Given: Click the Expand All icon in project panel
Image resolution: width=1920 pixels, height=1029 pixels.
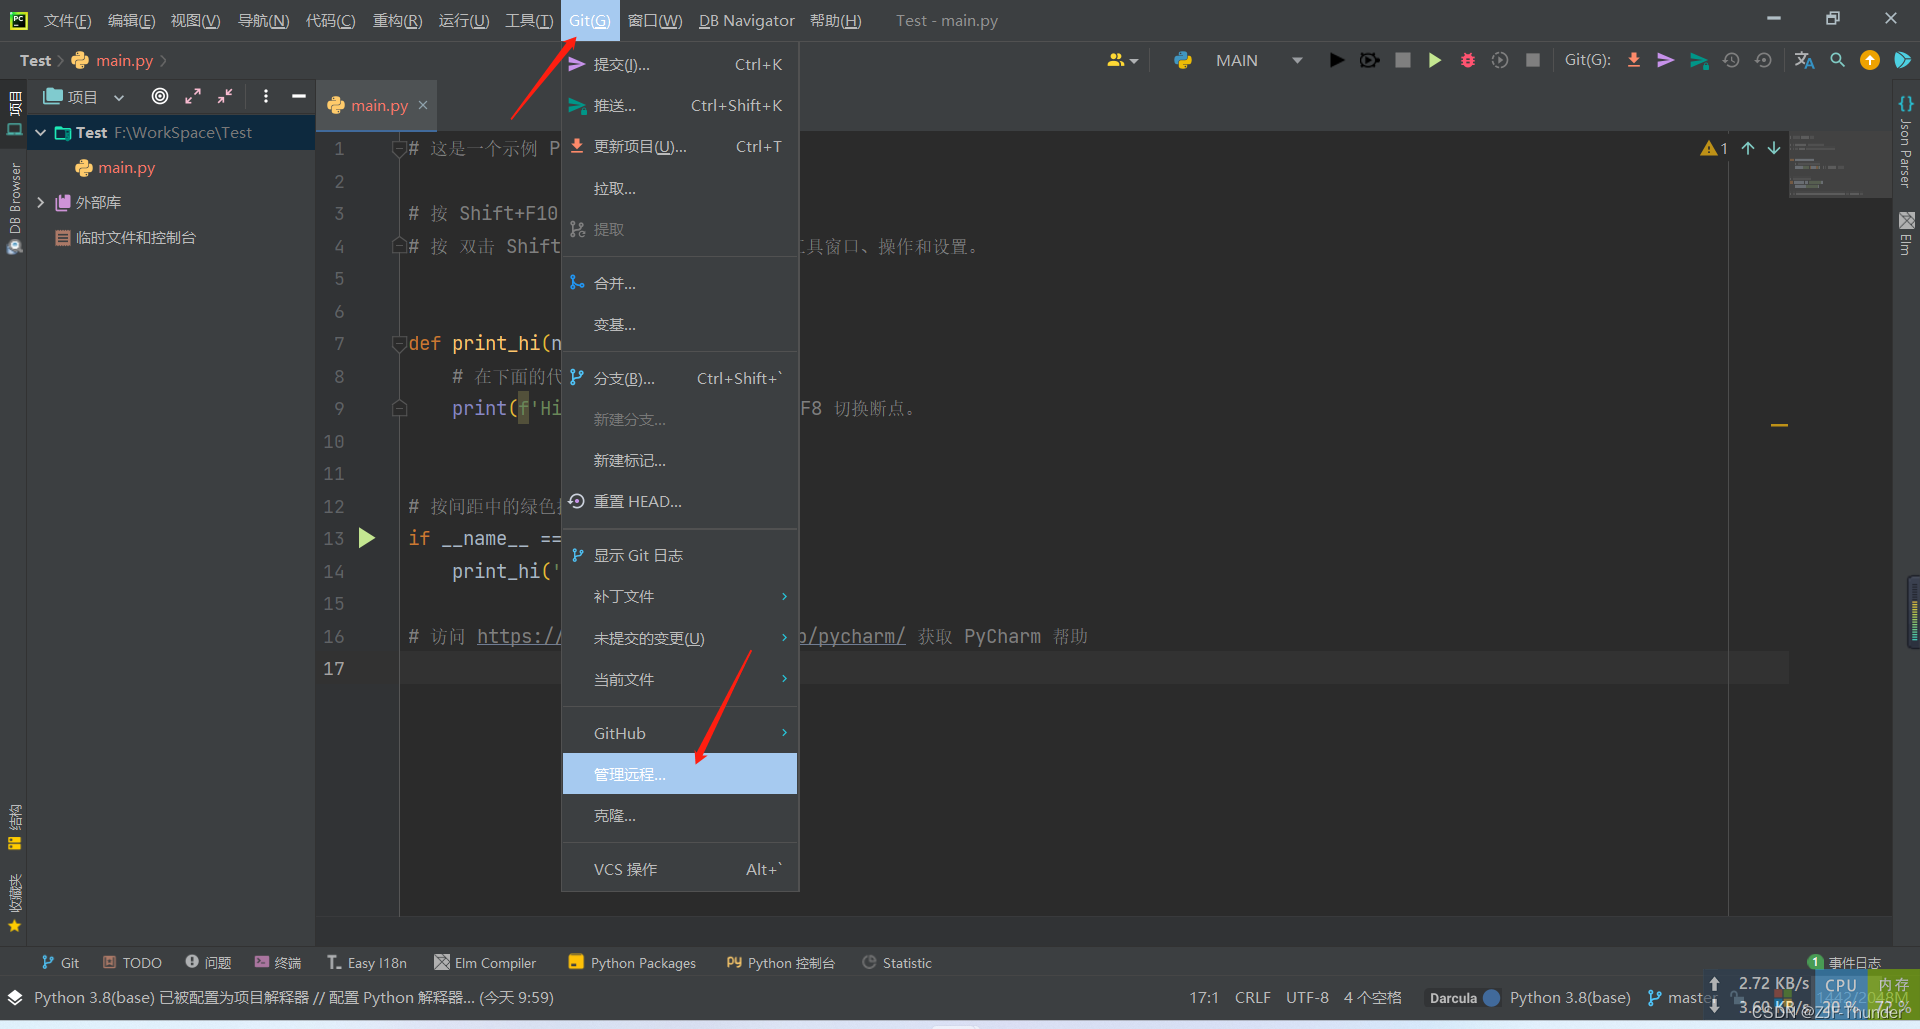Looking at the screenshot, I should pyautogui.click(x=193, y=96).
